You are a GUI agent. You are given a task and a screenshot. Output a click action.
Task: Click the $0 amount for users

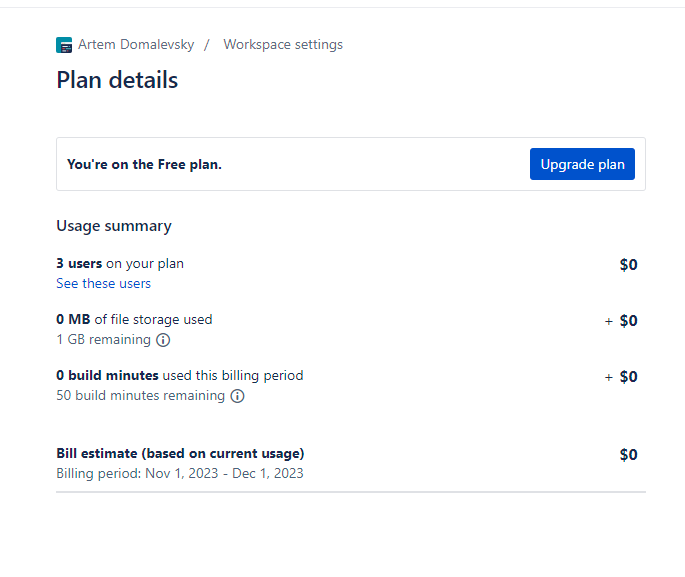pos(628,265)
